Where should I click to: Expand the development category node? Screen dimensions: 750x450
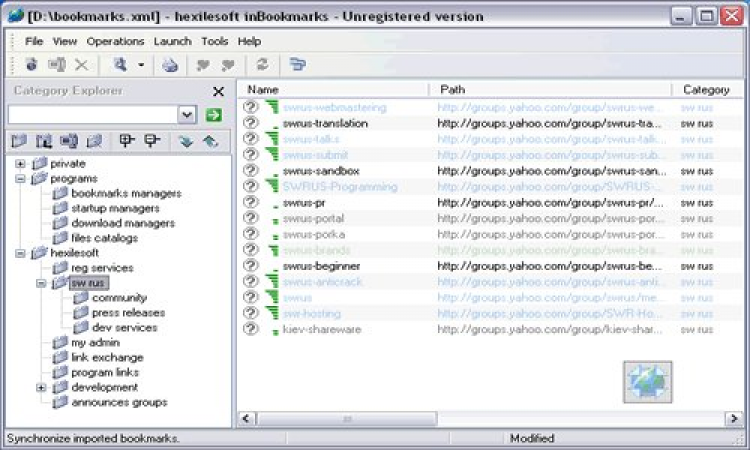[41, 388]
